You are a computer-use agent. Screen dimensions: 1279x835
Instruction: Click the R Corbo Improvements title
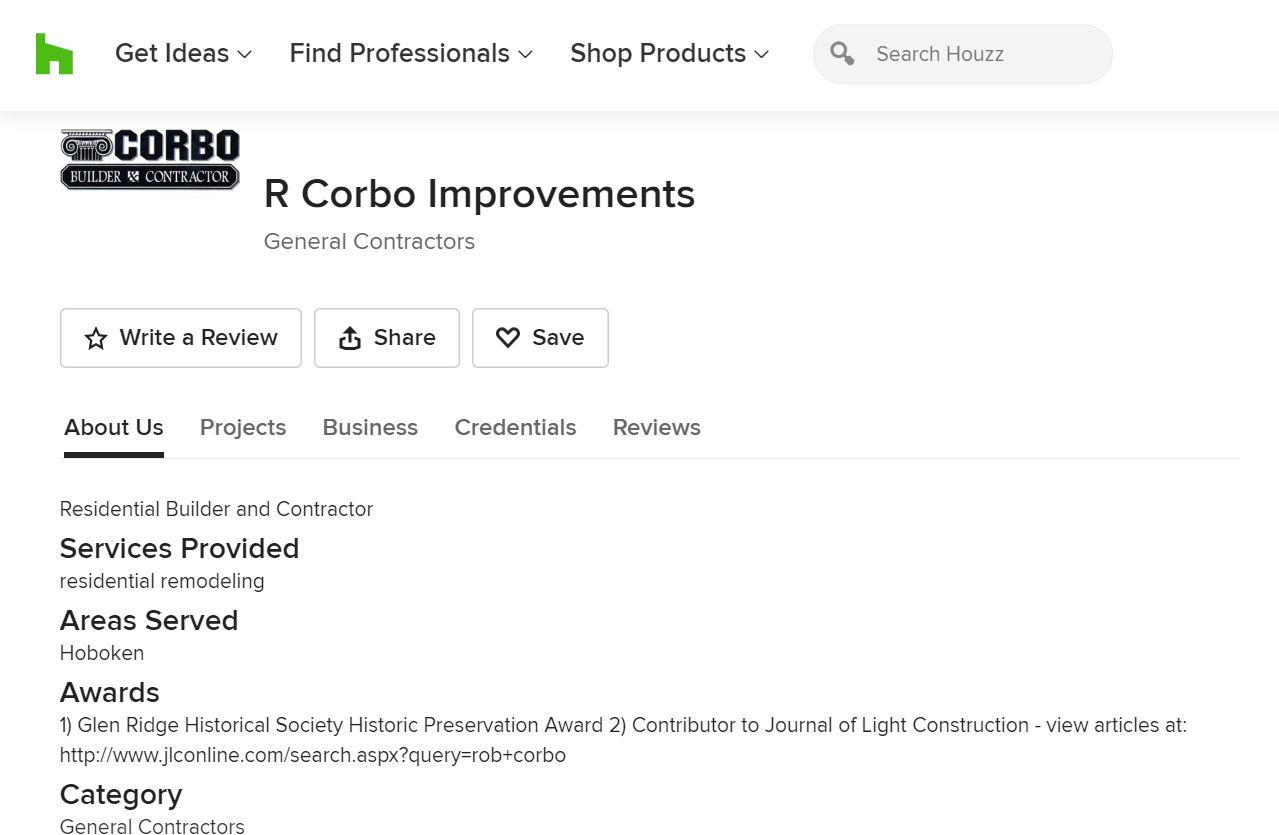tap(479, 194)
